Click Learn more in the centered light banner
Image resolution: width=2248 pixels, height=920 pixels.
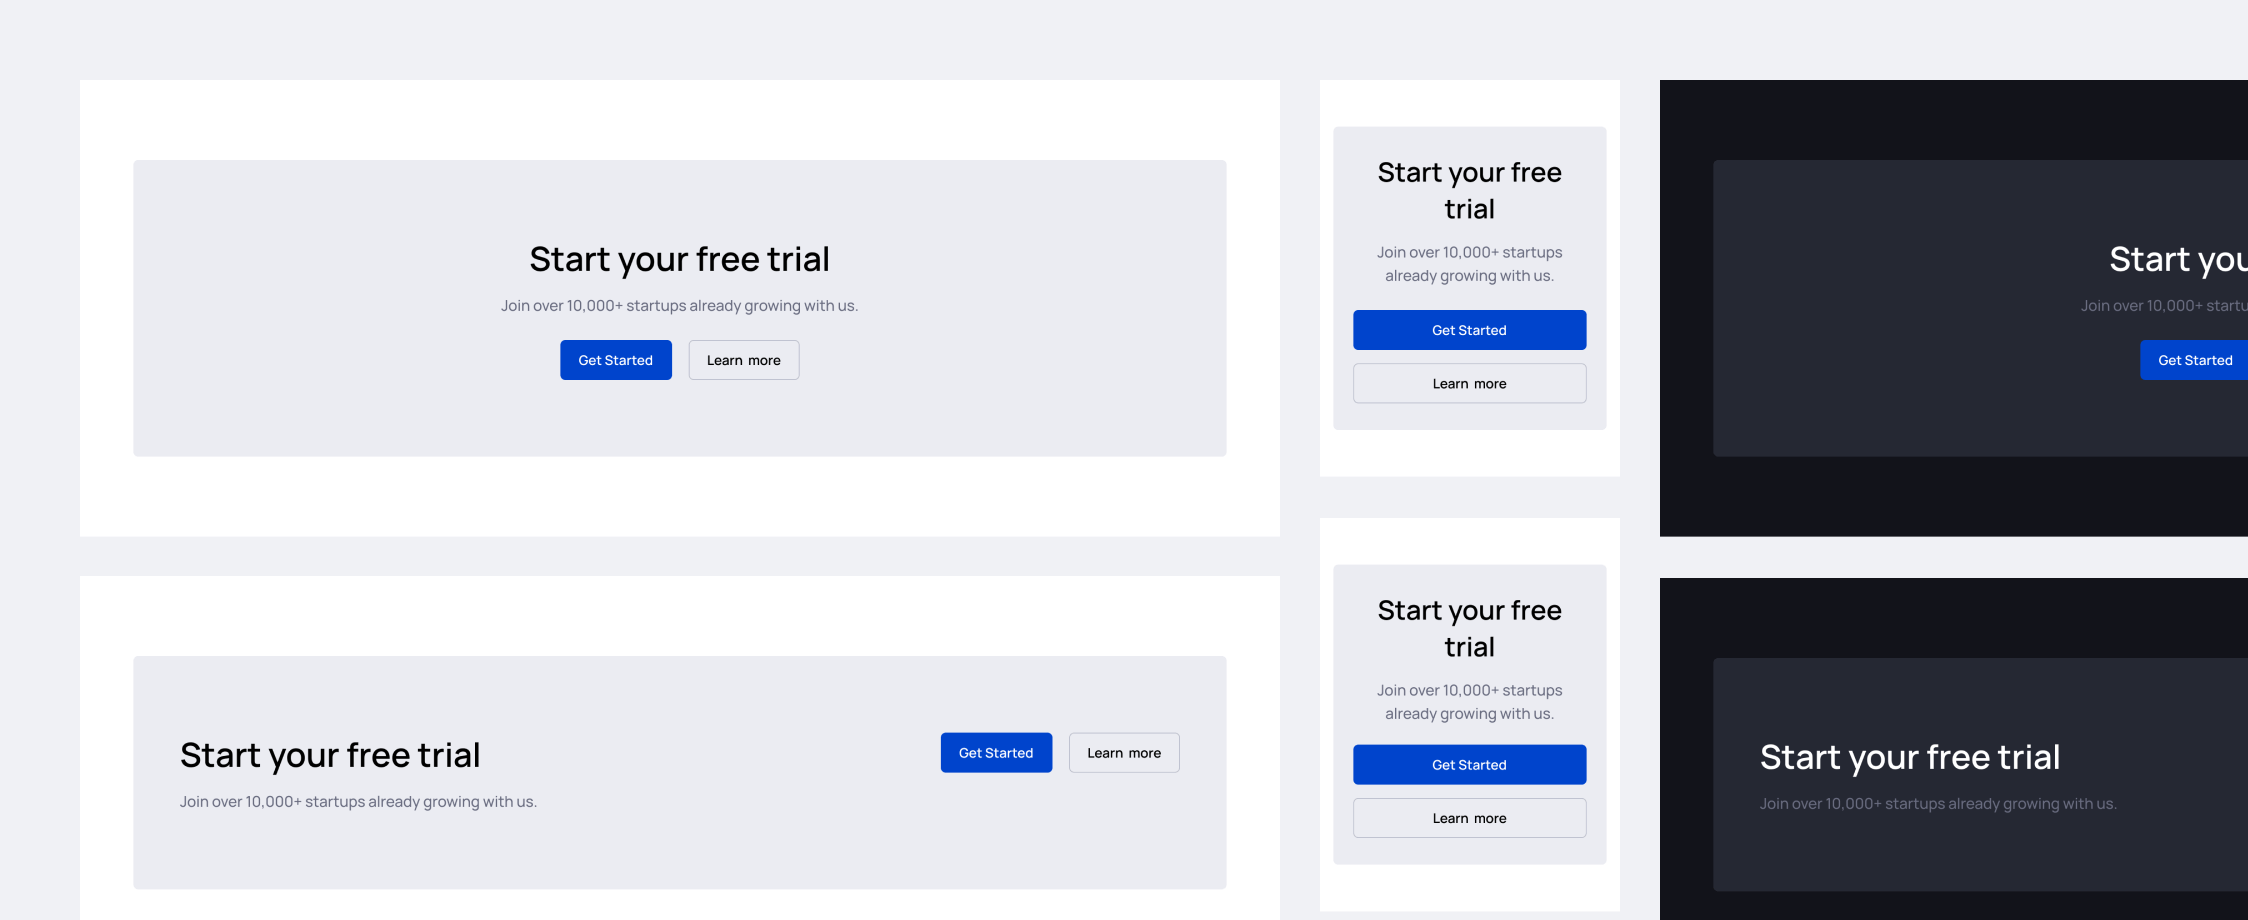(x=744, y=360)
